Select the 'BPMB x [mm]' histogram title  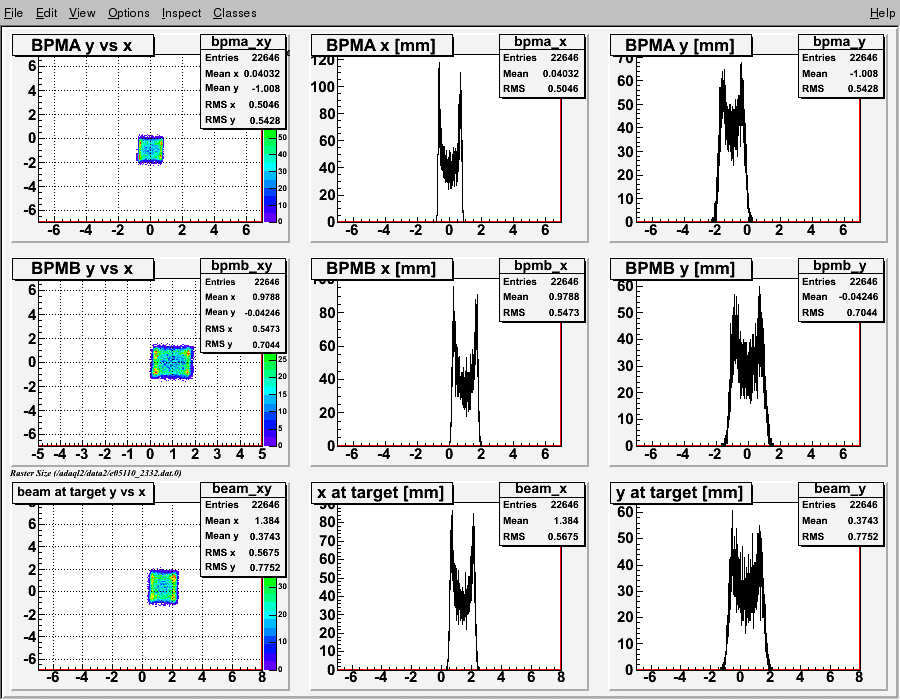coord(381,269)
